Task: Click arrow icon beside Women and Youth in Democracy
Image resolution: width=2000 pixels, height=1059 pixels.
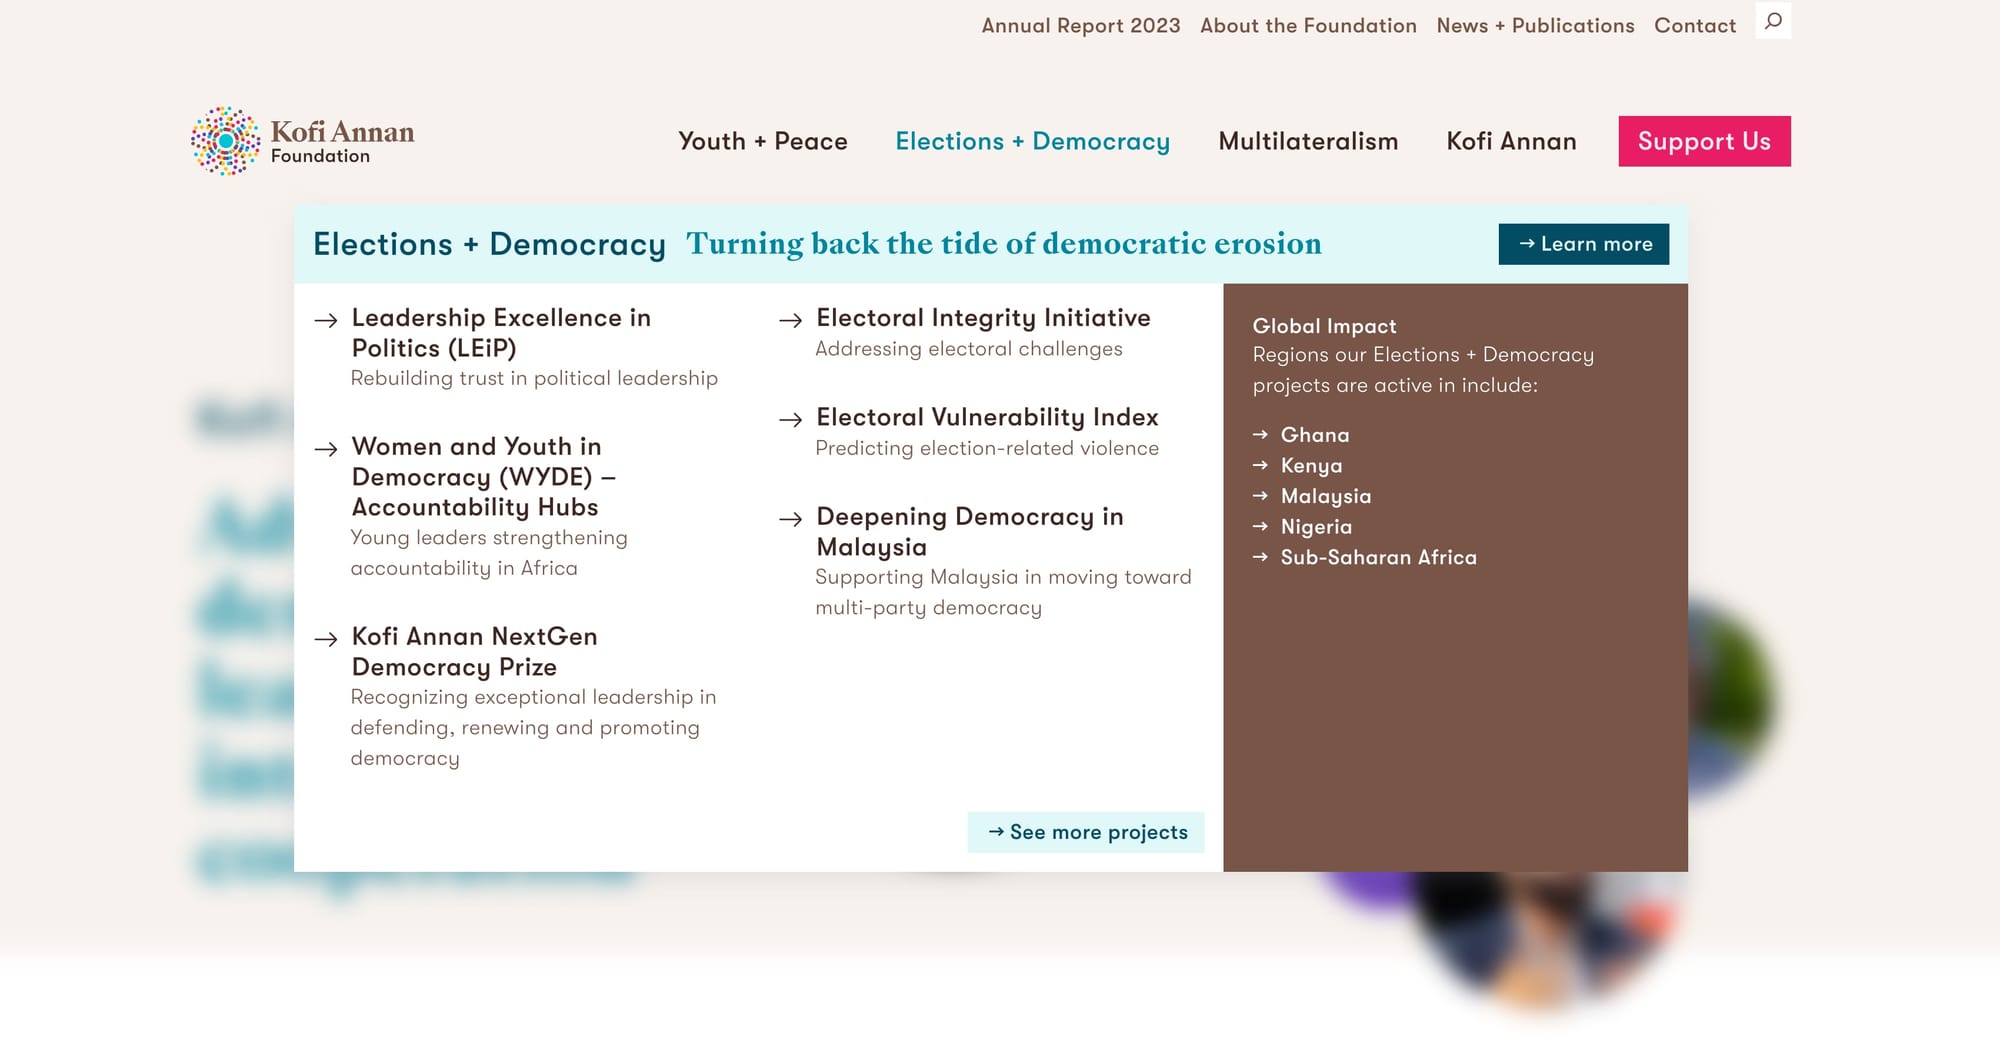Action: click(x=326, y=449)
